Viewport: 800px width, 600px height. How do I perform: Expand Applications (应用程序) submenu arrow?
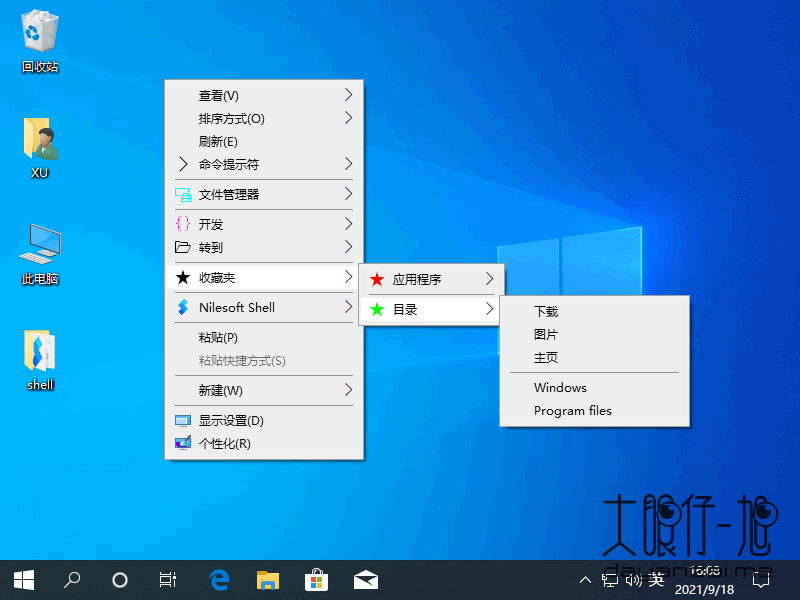coord(489,279)
